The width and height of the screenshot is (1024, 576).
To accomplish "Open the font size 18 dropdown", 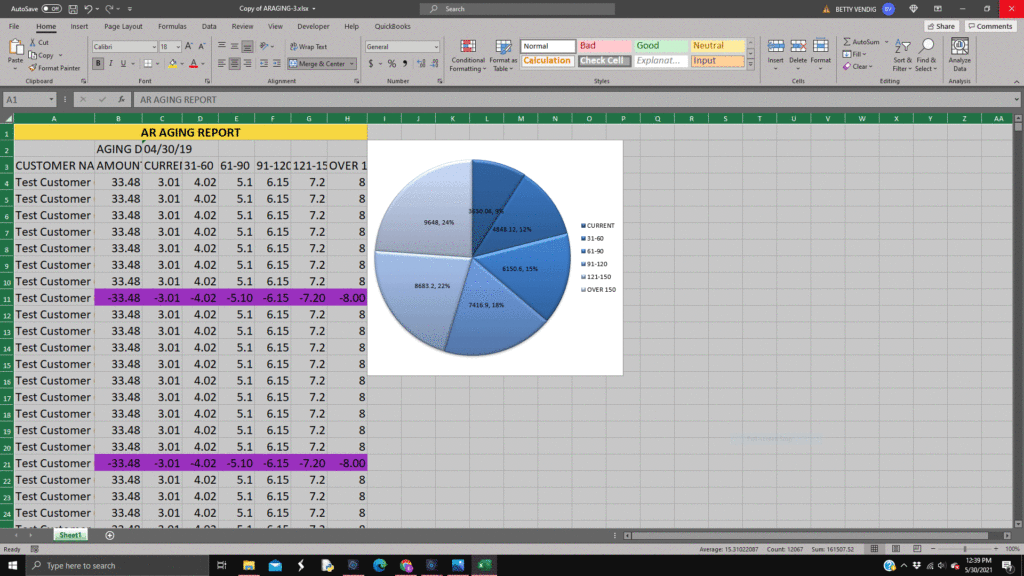I will pyautogui.click(x=178, y=47).
